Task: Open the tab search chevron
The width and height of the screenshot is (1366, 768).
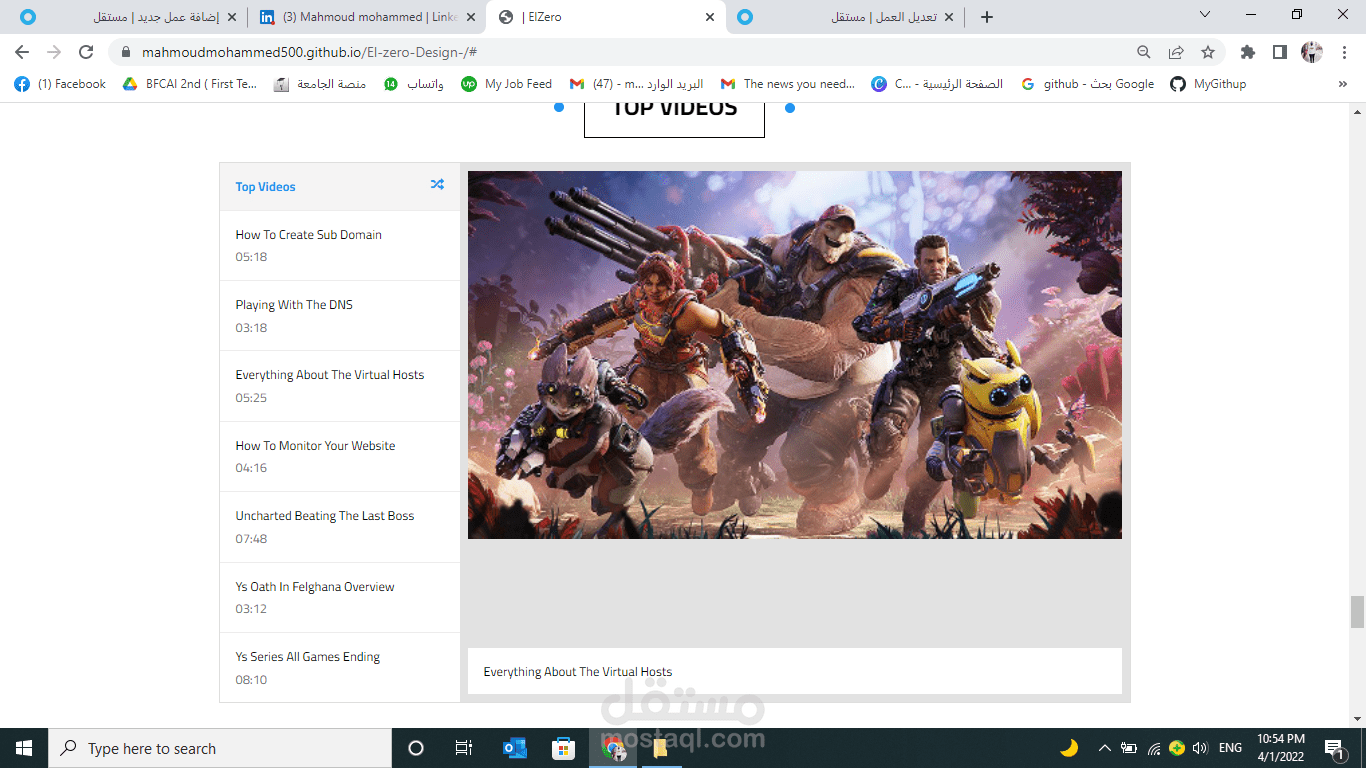Action: pyautogui.click(x=1205, y=14)
